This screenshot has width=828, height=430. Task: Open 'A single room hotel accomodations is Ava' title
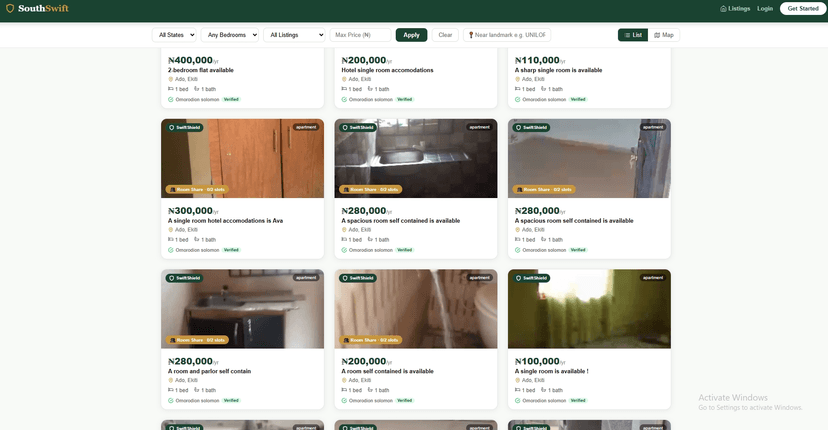pos(225,220)
